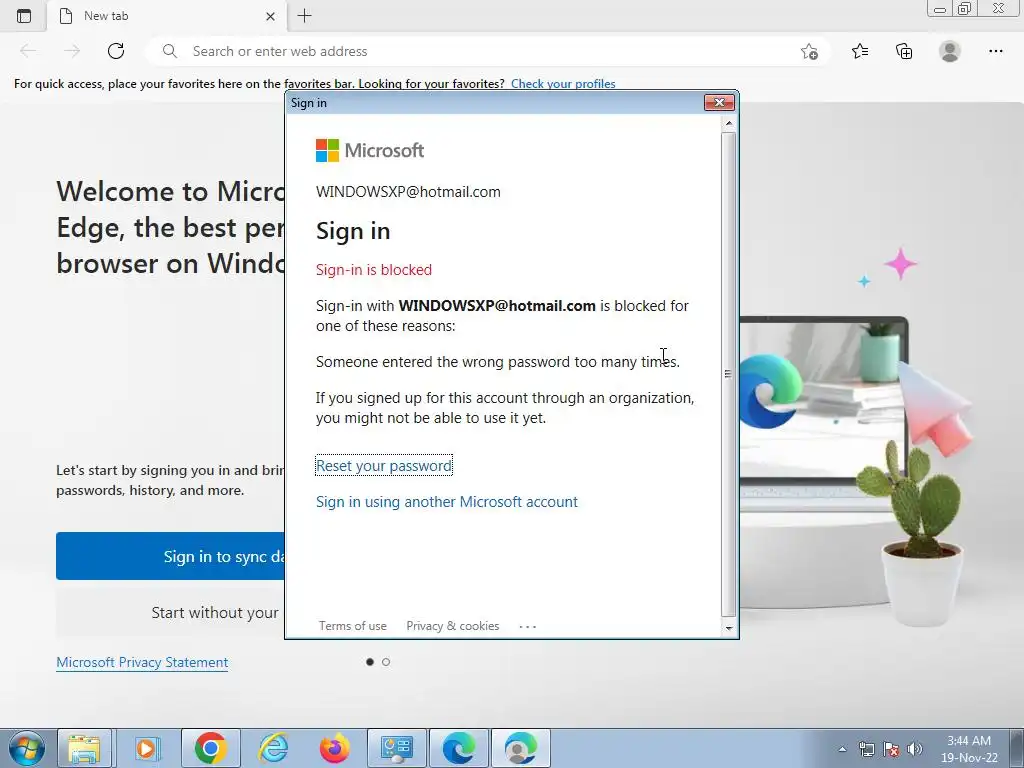Refresh the page with the reload icon

click(x=116, y=51)
